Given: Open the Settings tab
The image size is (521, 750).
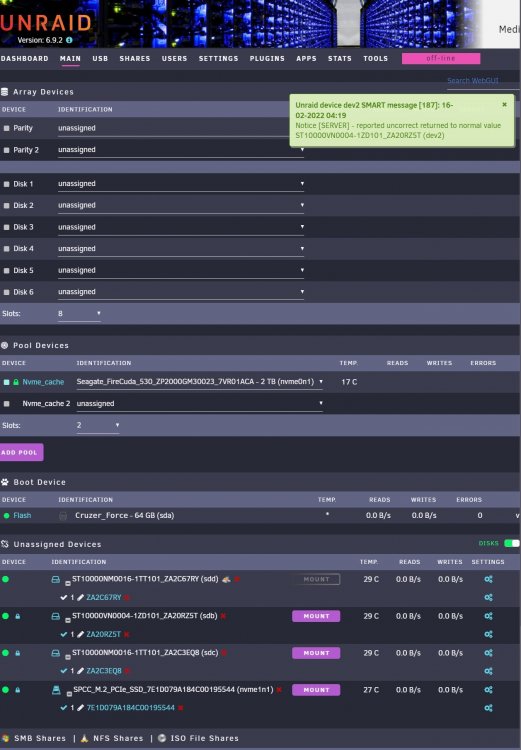Looking at the screenshot, I should coord(219,58).
